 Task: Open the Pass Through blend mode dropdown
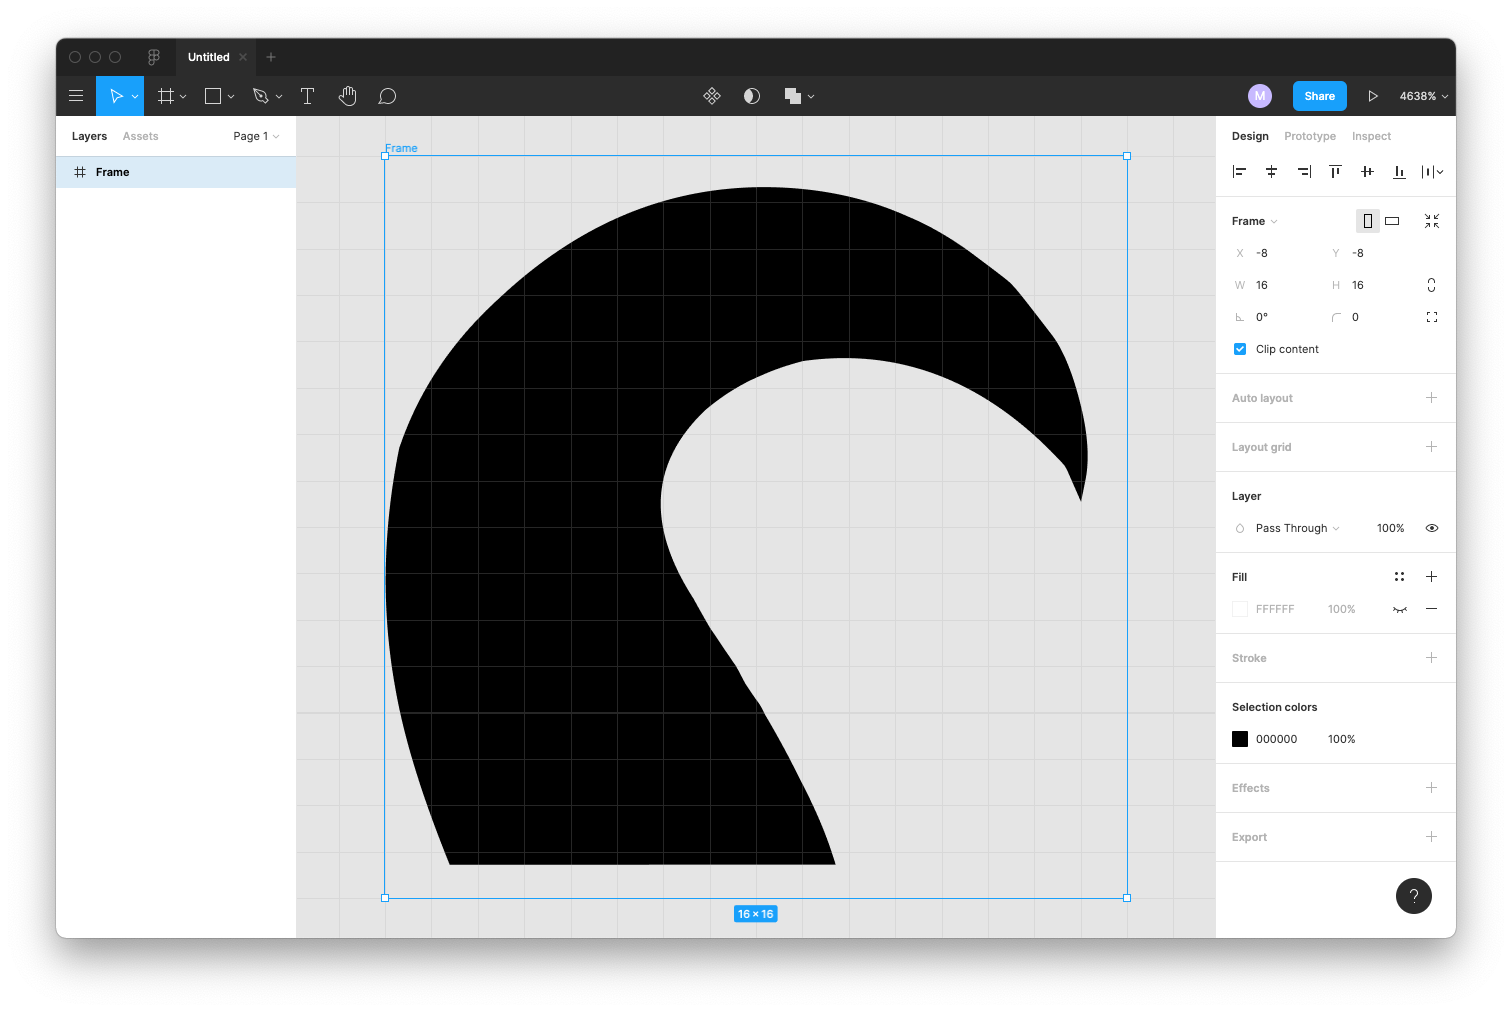point(1293,528)
